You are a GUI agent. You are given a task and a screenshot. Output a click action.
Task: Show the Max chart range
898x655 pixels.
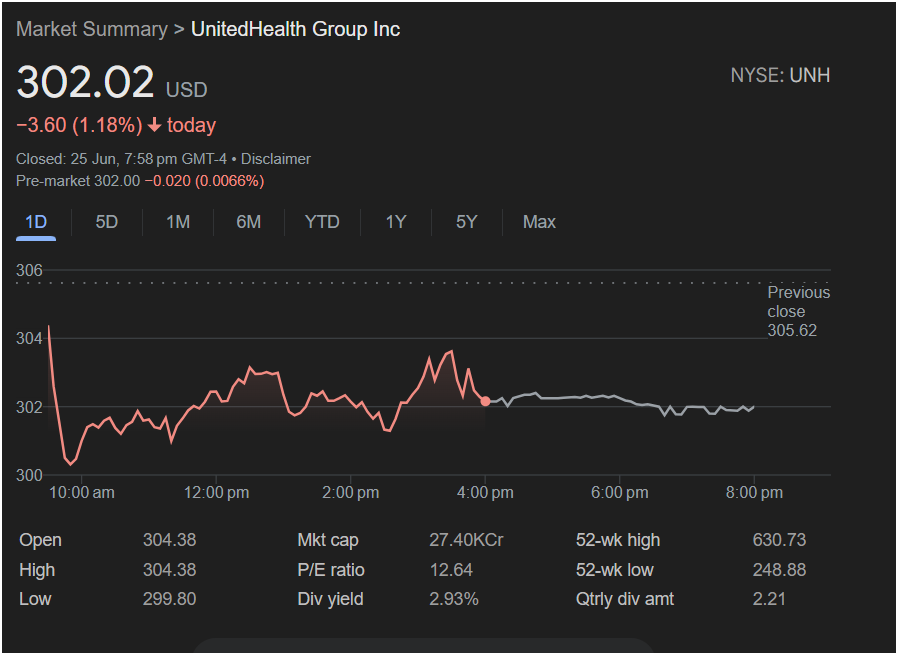(x=539, y=222)
